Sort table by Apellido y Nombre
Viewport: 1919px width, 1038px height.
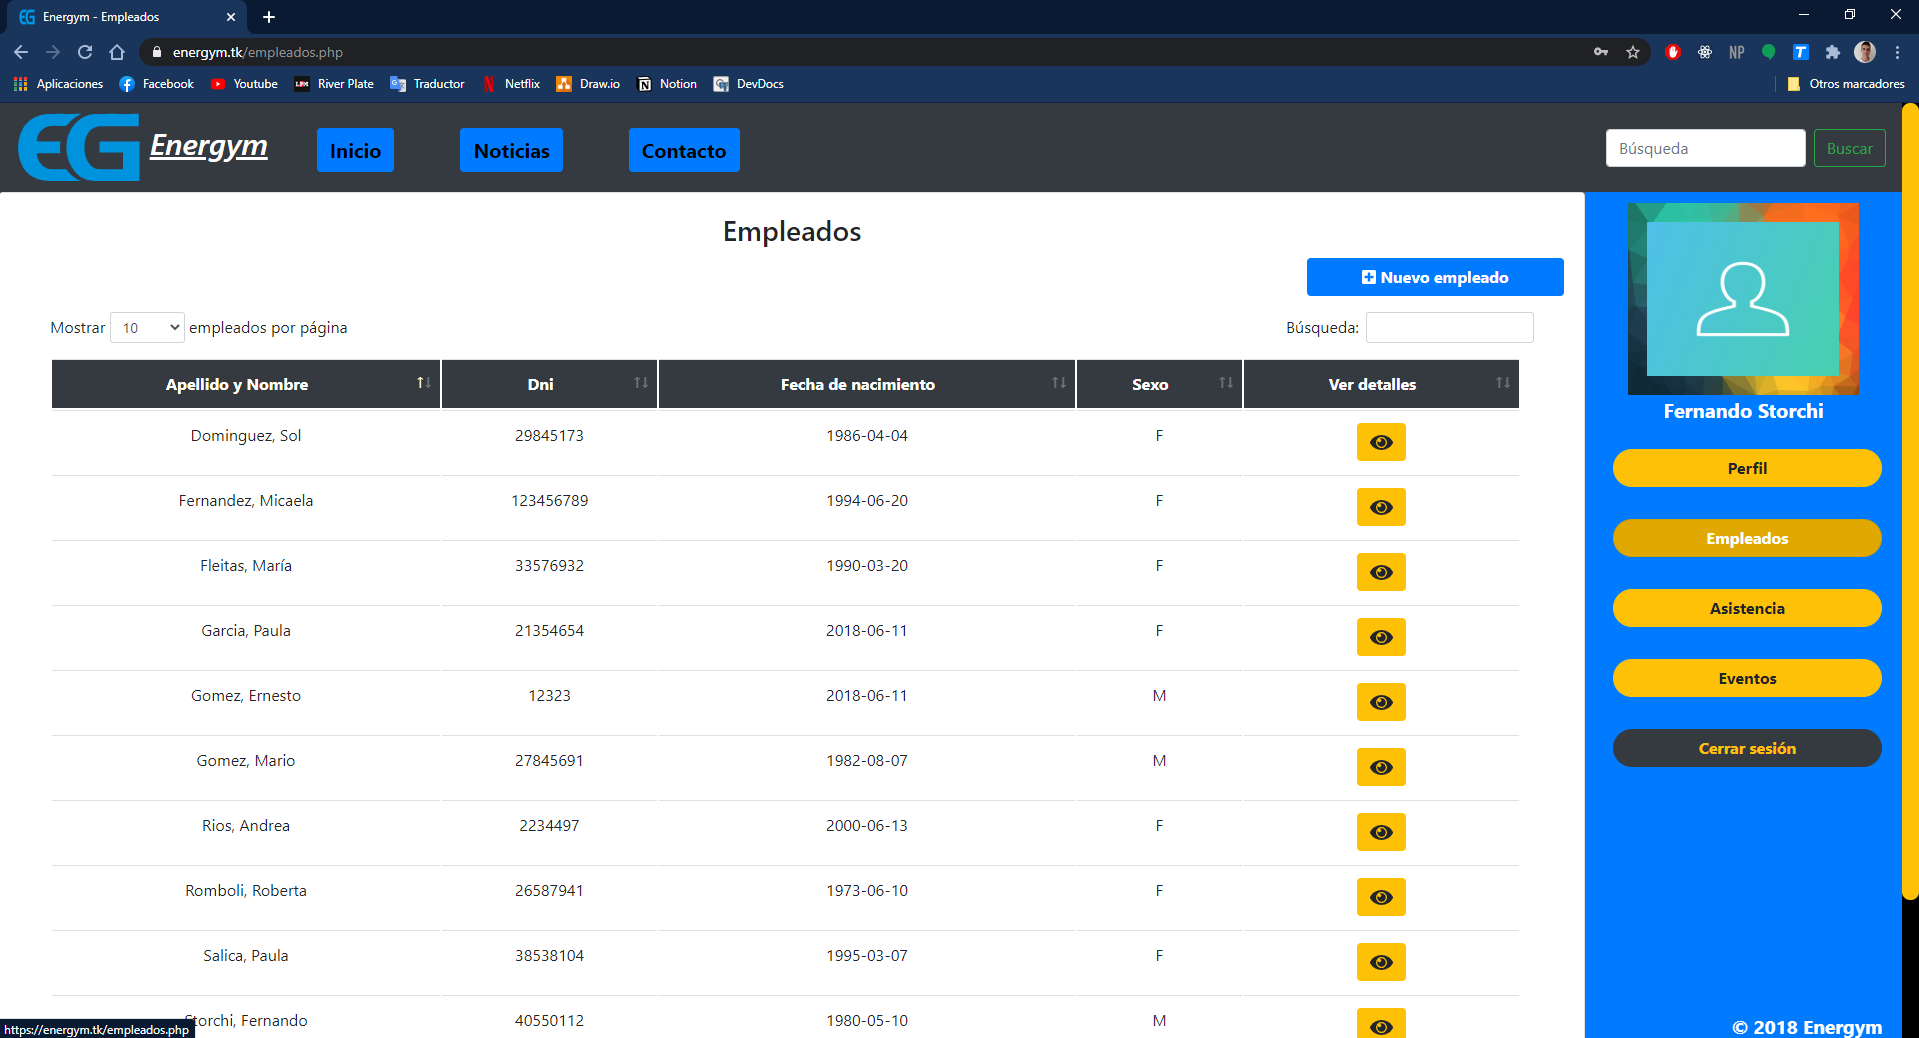click(x=246, y=384)
